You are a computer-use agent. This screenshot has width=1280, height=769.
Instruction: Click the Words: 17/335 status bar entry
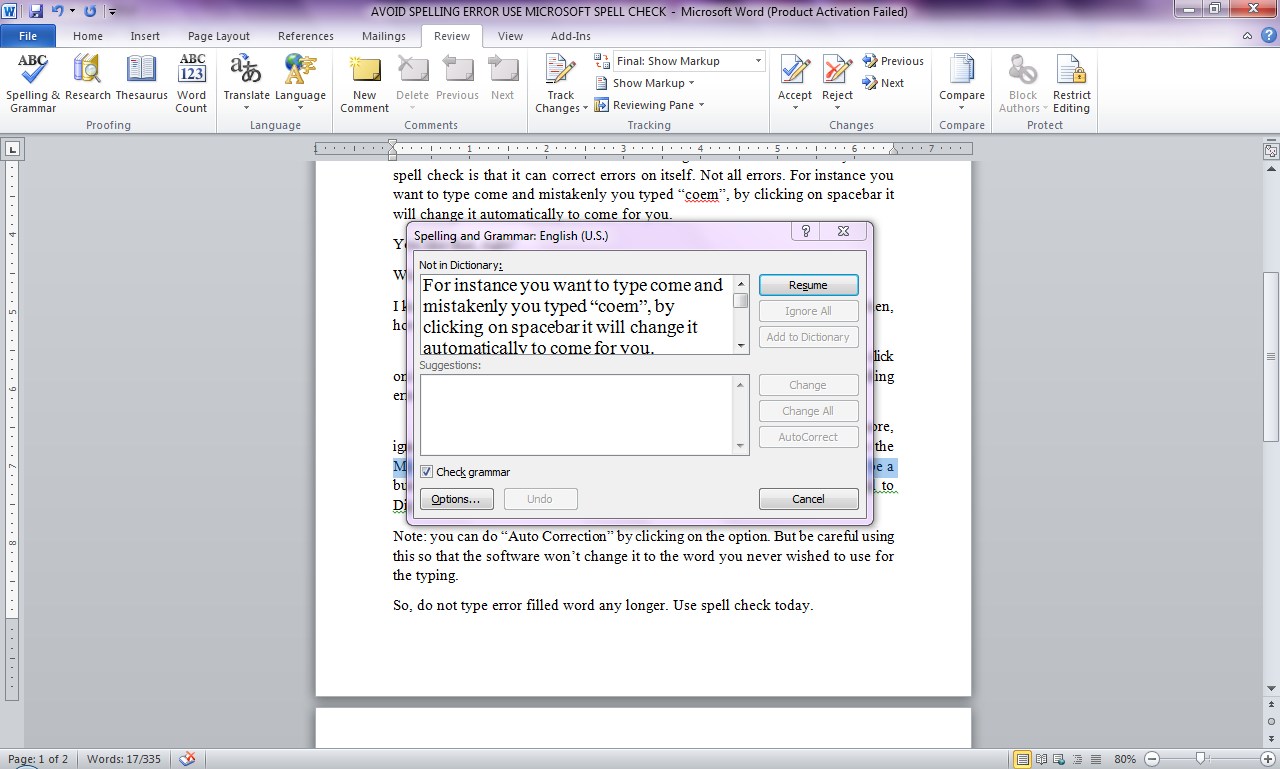[124, 759]
